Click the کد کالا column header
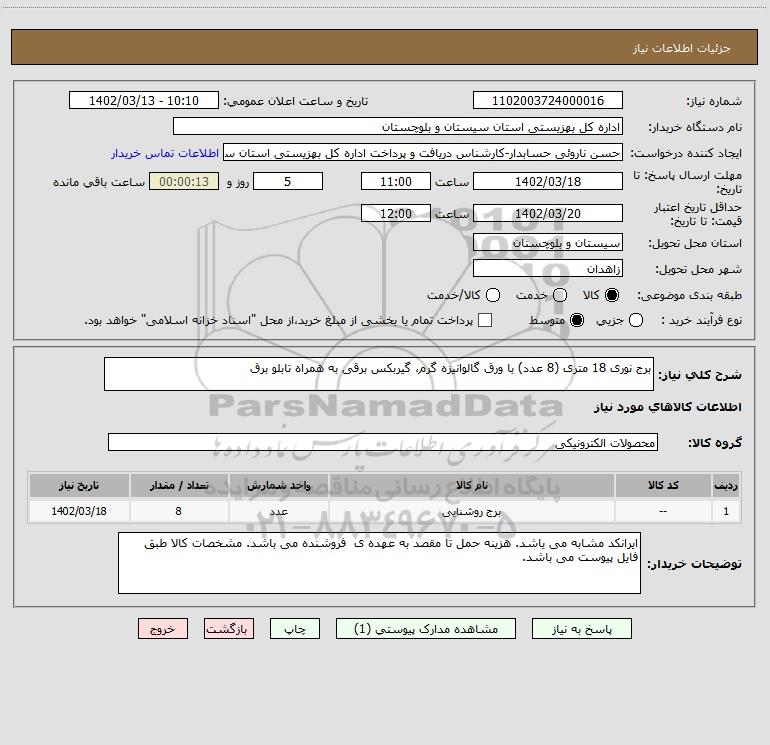The image size is (770, 745). (x=663, y=485)
